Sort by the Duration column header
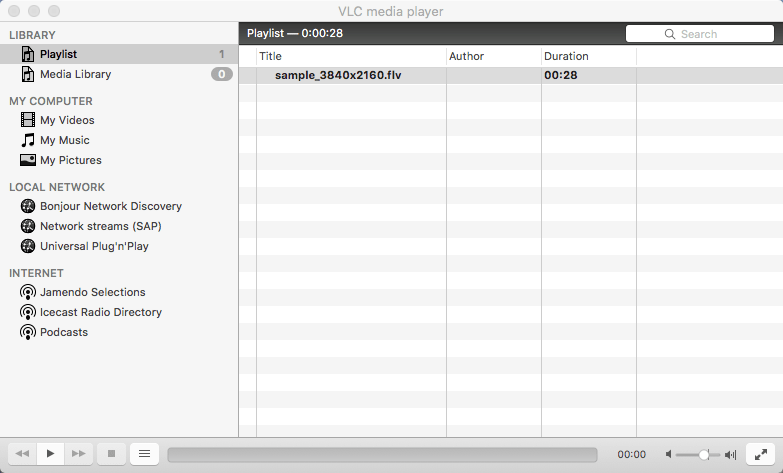 pos(589,56)
